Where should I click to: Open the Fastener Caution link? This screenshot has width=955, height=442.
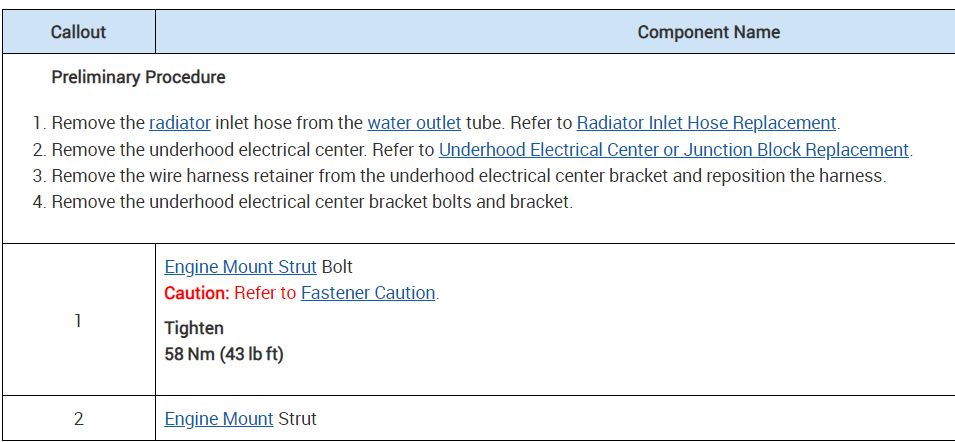pyautogui.click(x=368, y=293)
